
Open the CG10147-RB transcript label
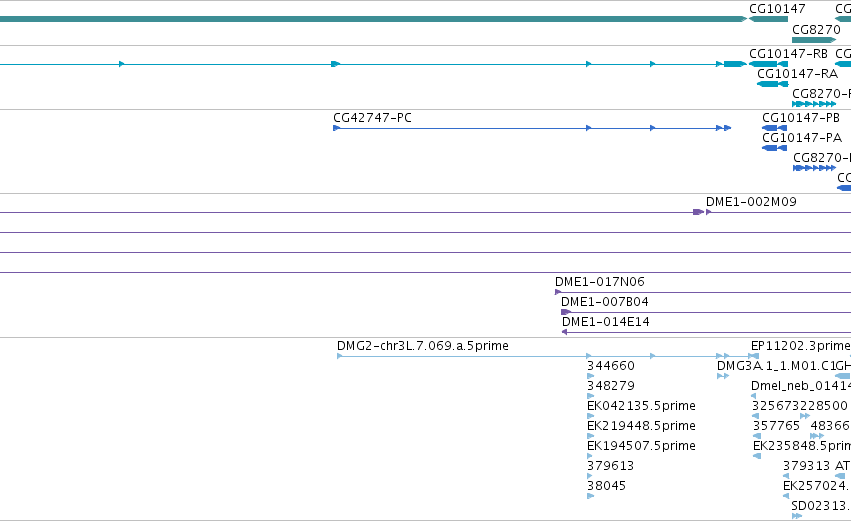pyautogui.click(x=788, y=54)
